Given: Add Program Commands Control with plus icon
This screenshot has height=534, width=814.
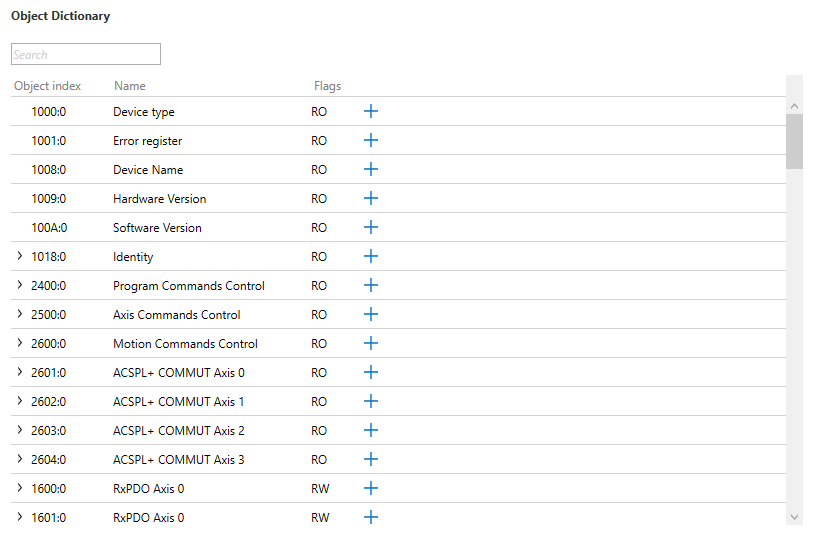Looking at the screenshot, I should point(370,285).
